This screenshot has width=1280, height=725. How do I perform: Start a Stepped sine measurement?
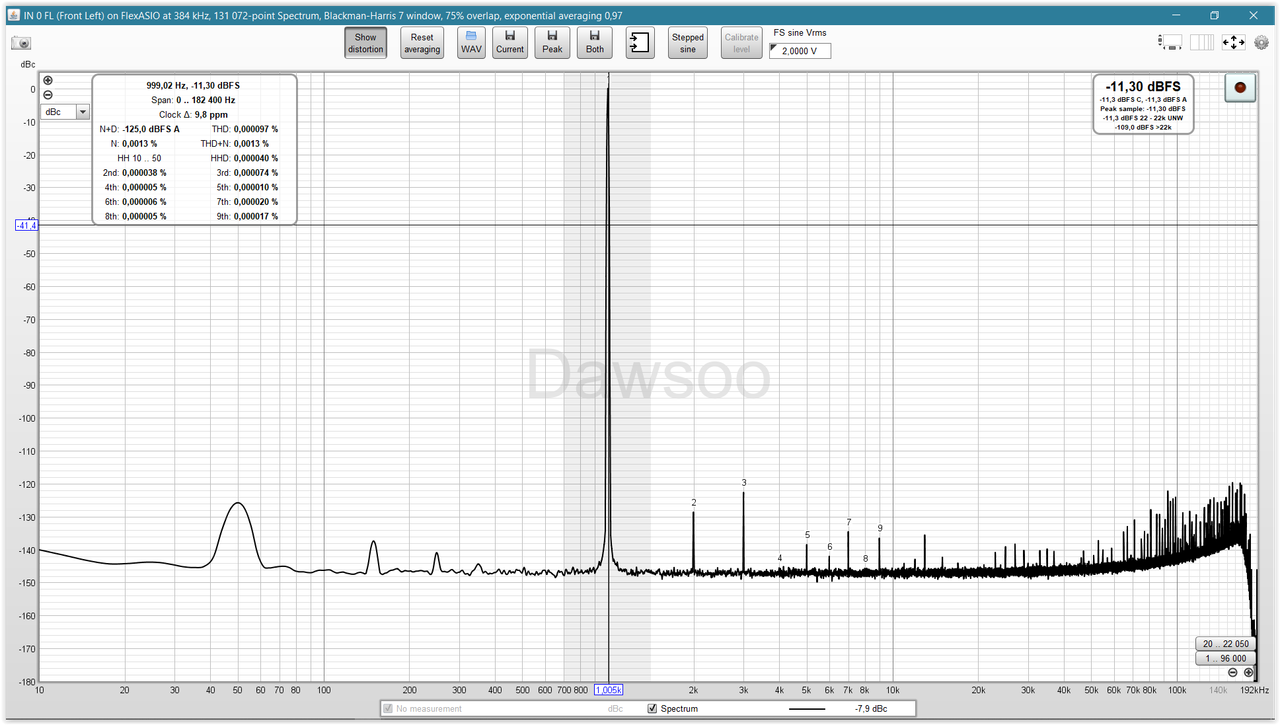[x=688, y=43]
